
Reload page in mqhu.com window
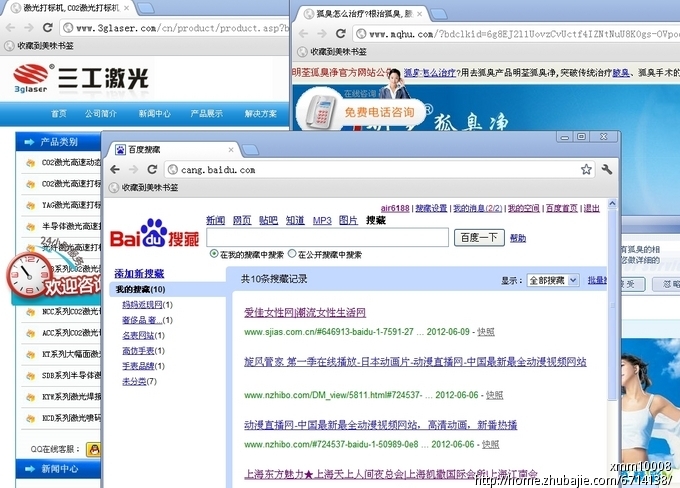341,33
